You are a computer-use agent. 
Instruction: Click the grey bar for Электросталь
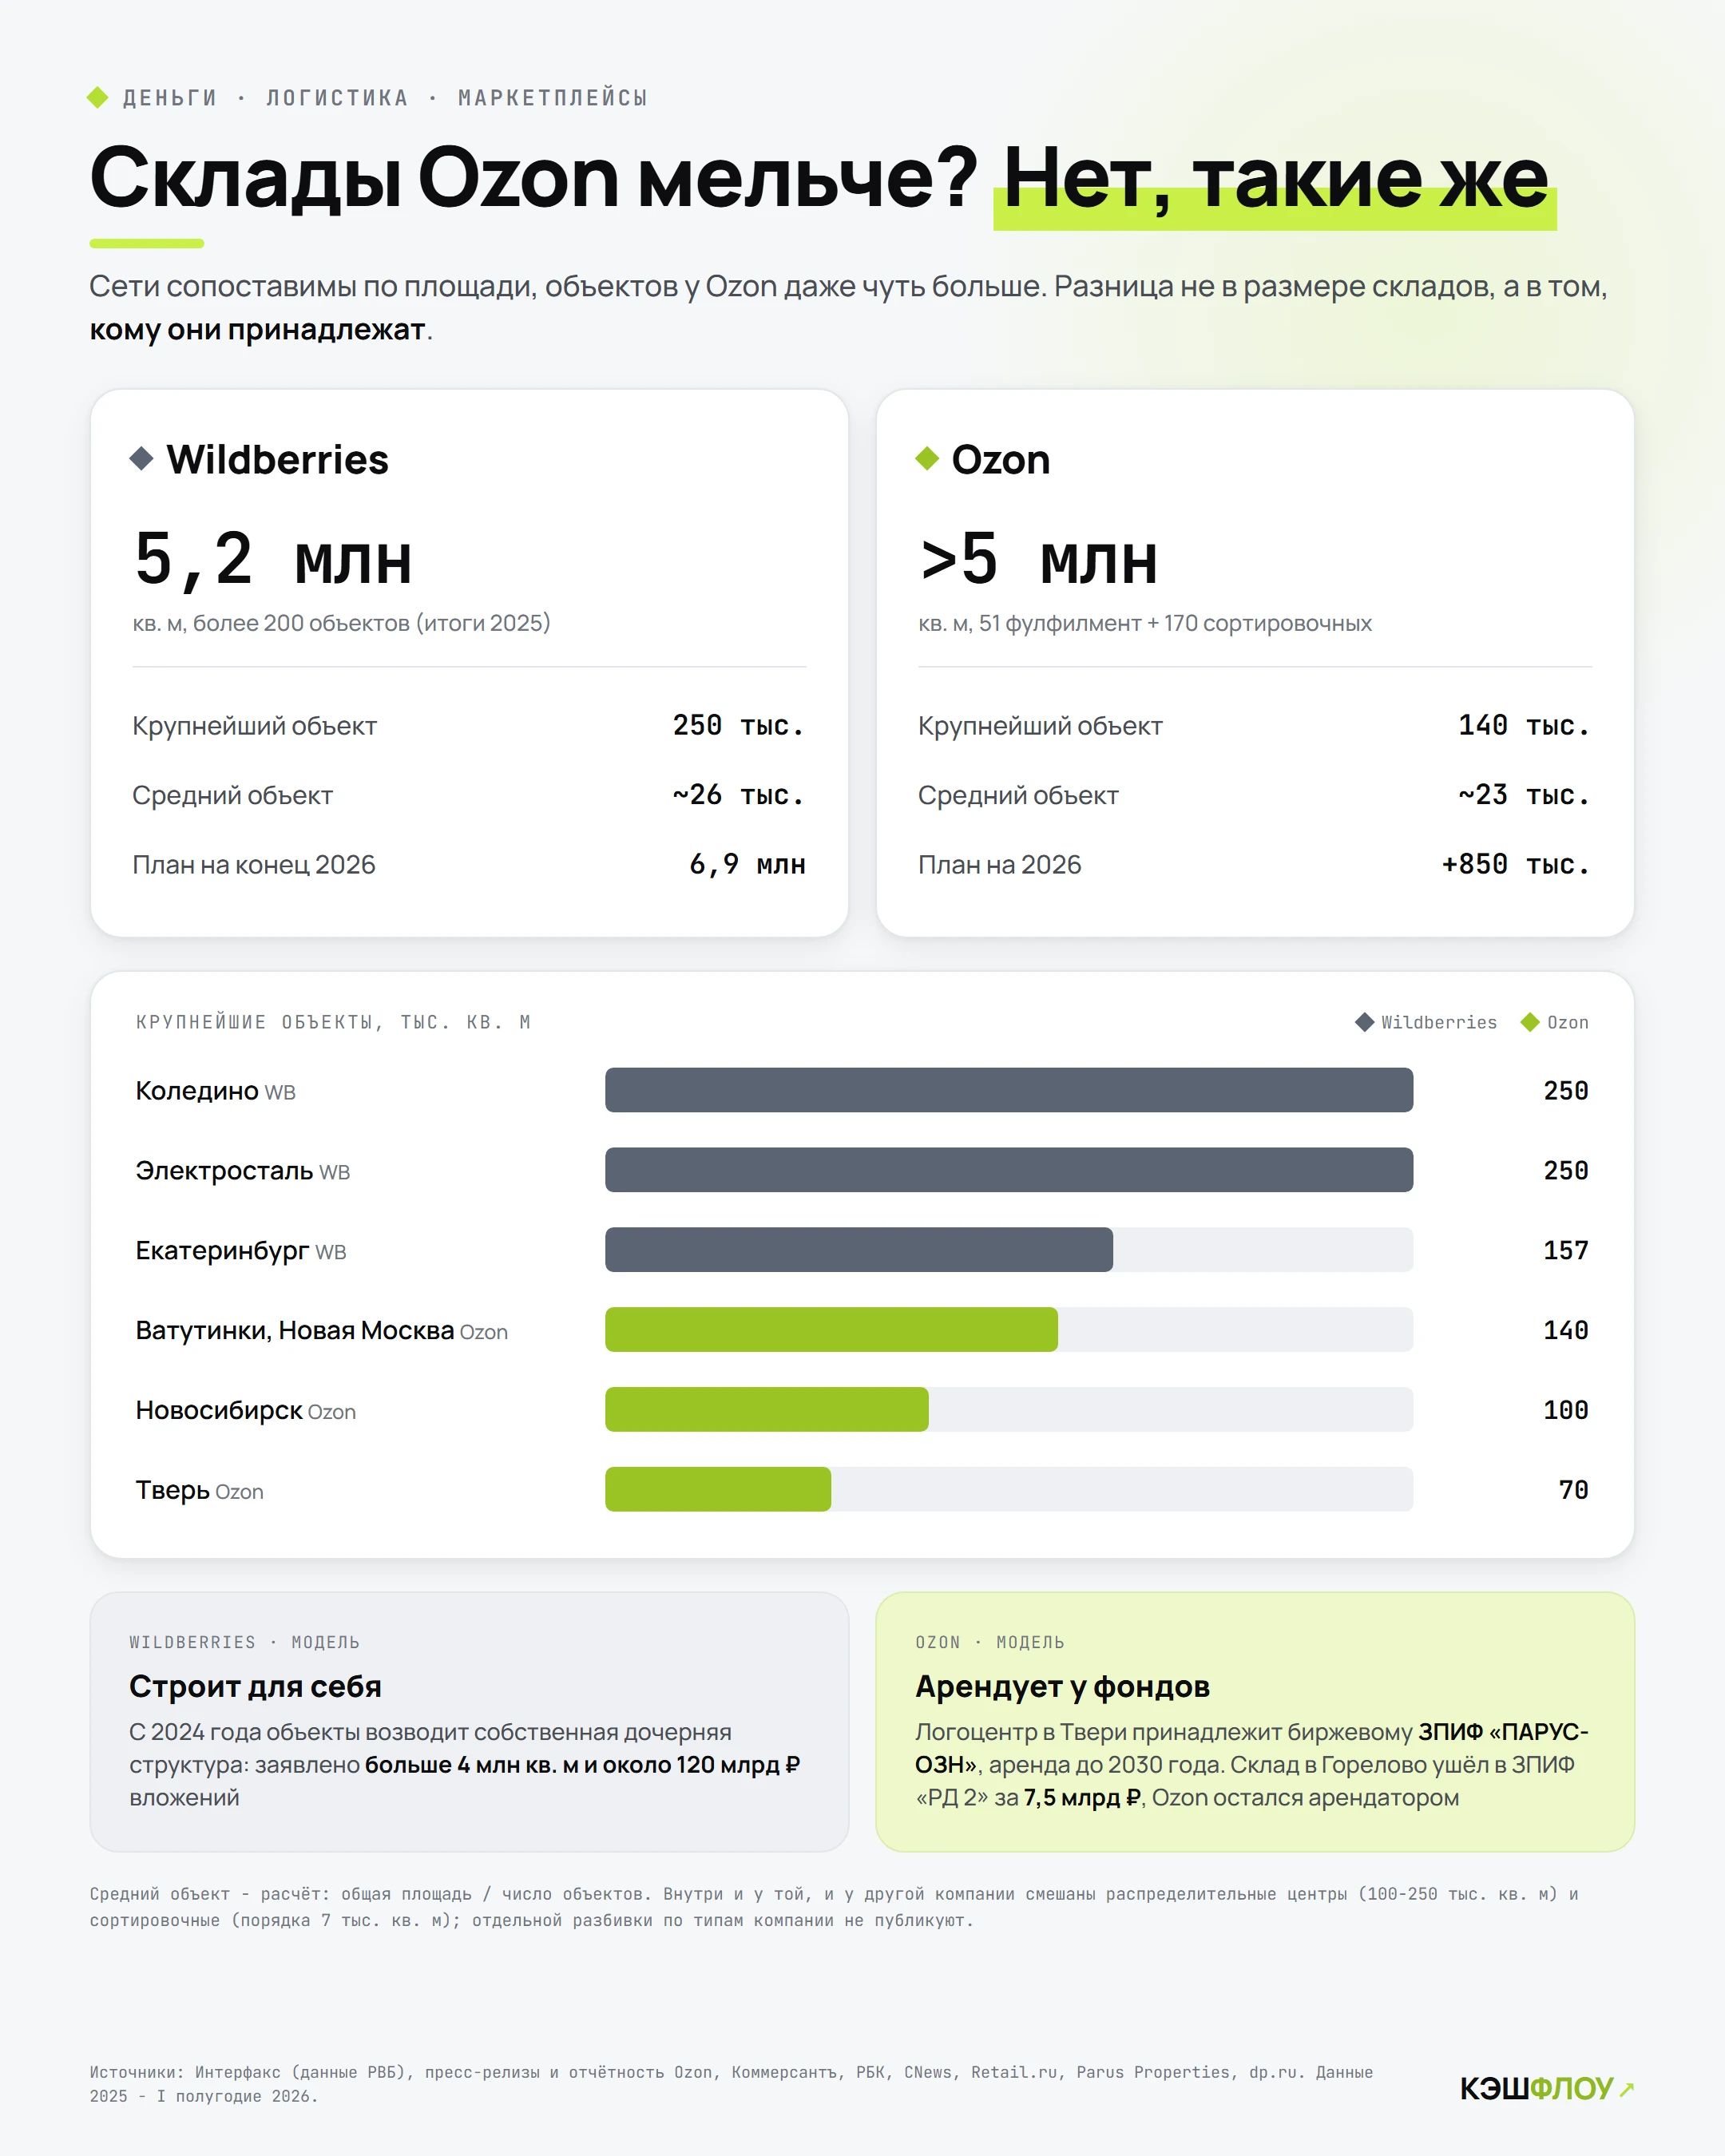(x=1009, y=1170)
